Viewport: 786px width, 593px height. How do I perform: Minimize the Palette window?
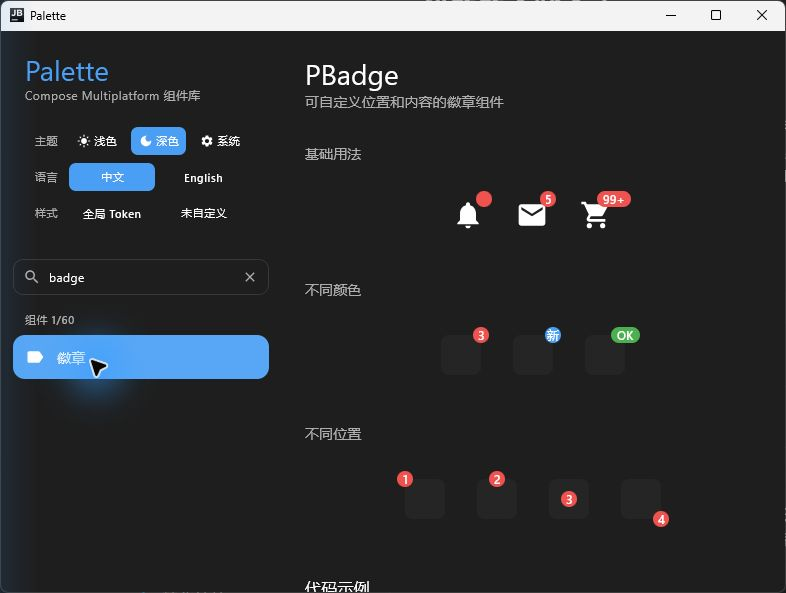pyautogui.click(x=671, y=15)
